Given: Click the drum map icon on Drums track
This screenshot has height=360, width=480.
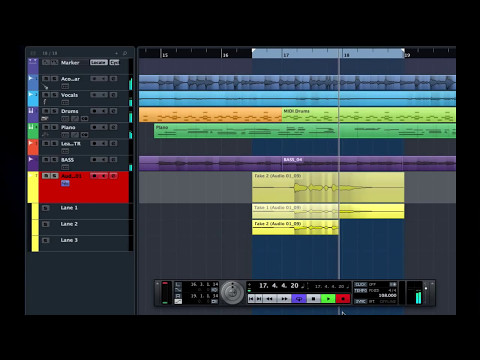Looking at the screenshot, I should pyautogui.click(x=84, y=118).
